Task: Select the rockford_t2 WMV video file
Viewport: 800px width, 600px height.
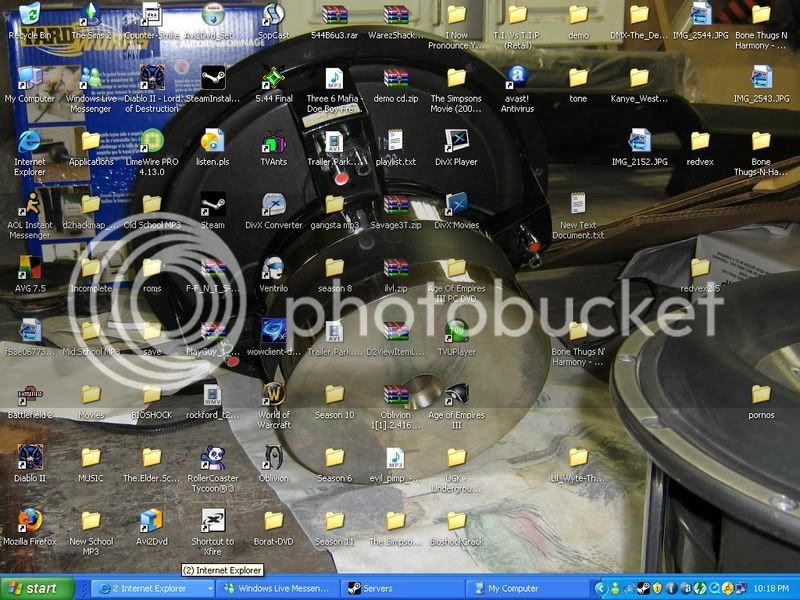Action: [x=213, y=394]
